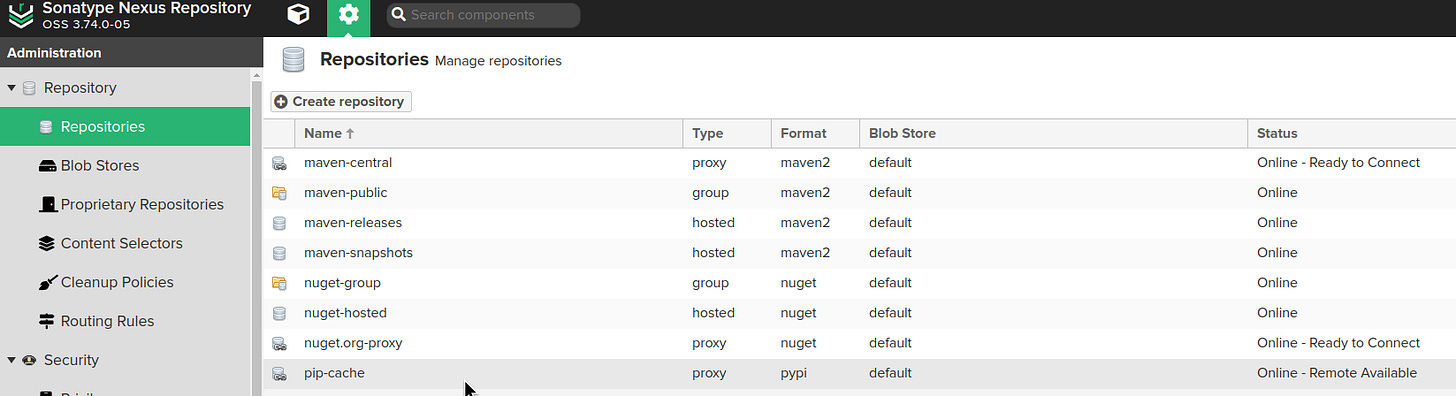Open the nuget-group repository row
This screenshot has height=396, width=1456.
tap(860, 282)
